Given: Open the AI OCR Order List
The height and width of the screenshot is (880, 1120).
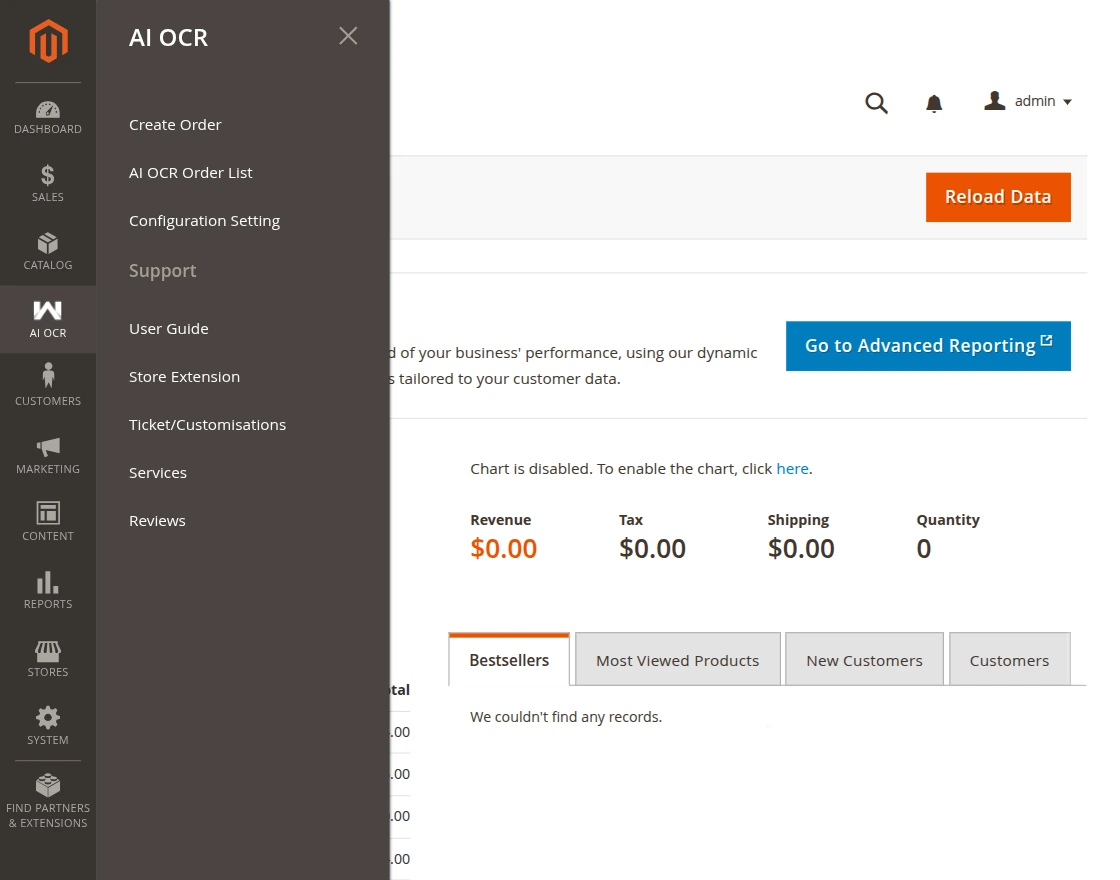Looking at the screenshot, I should (x=190, y=172).
